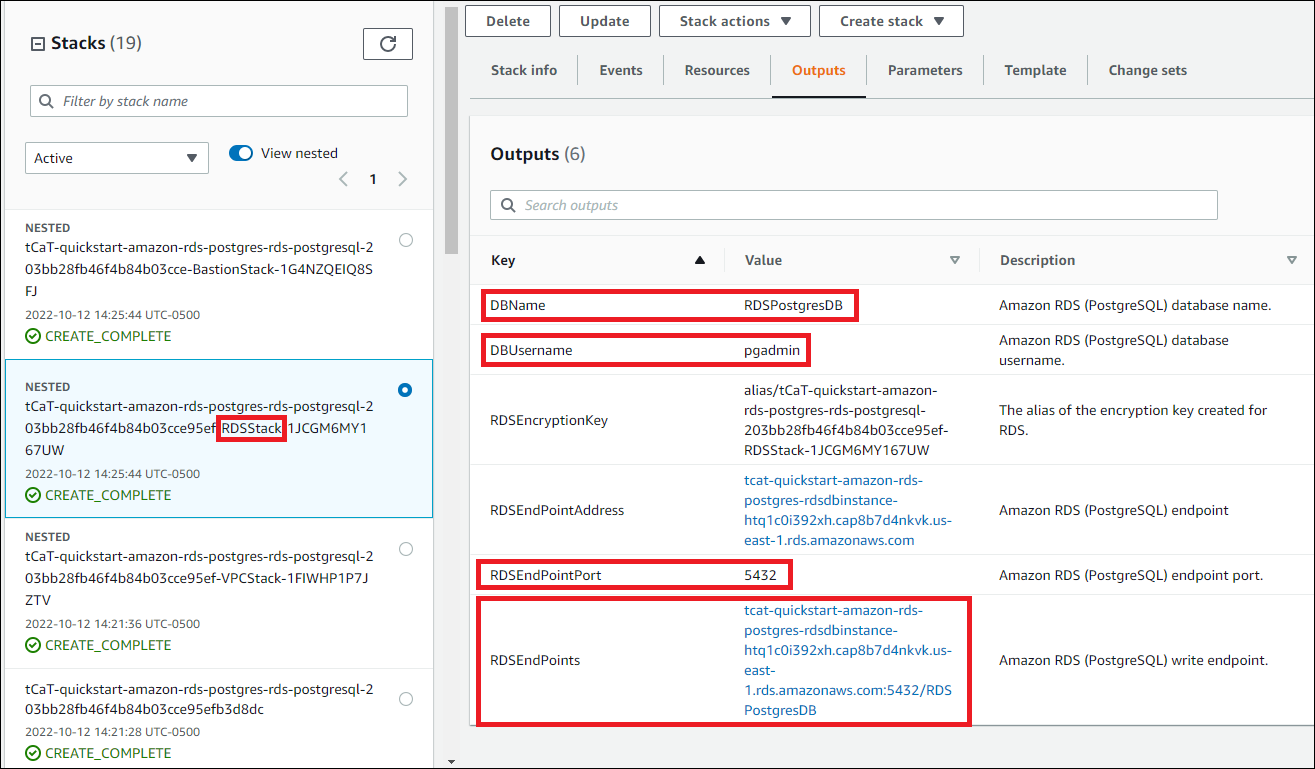Select the BastionStack radio button

pyautogui.click(x=405, y=240)
